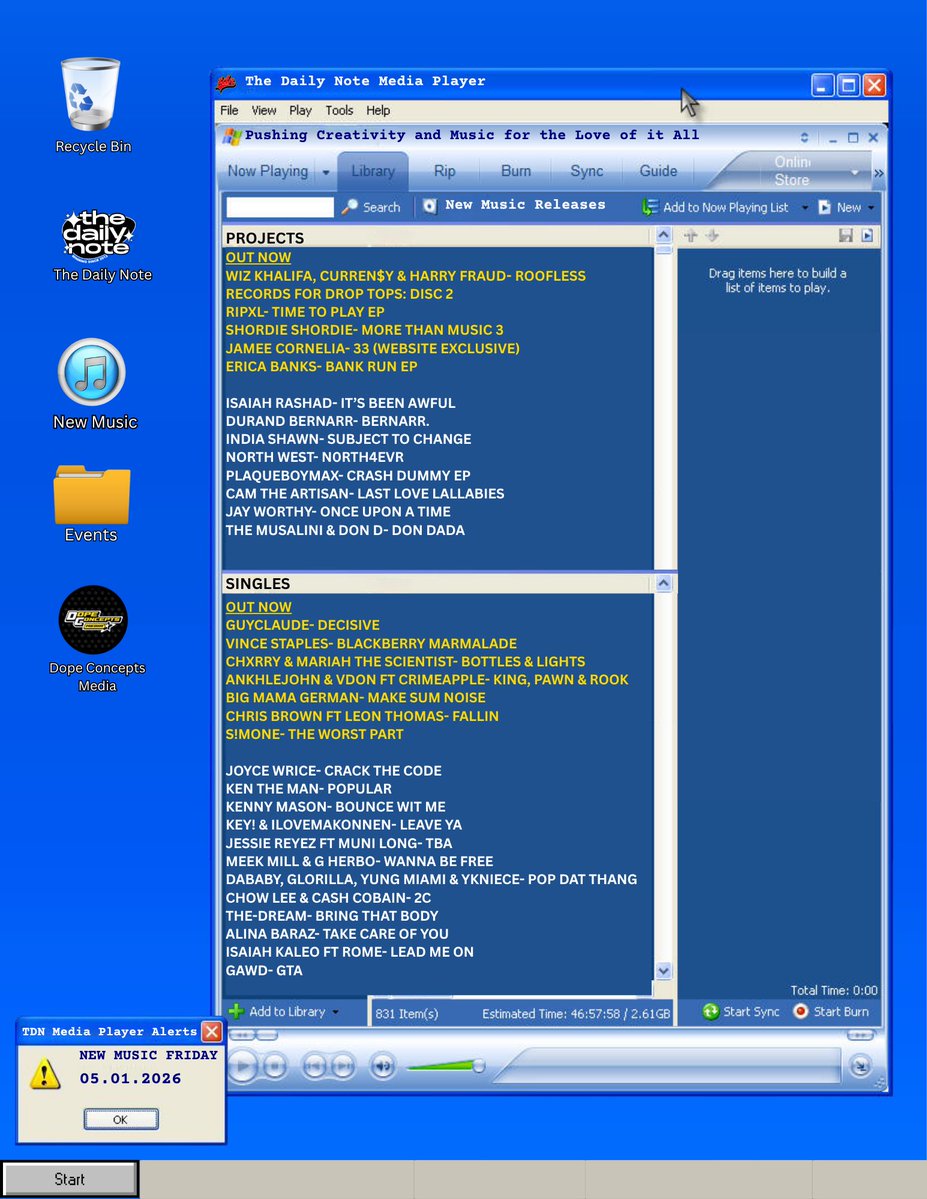The height and width of the screenshot is (1199, 927).
Task: Click the Start Burn label
Action: [x=841, y=1012]
